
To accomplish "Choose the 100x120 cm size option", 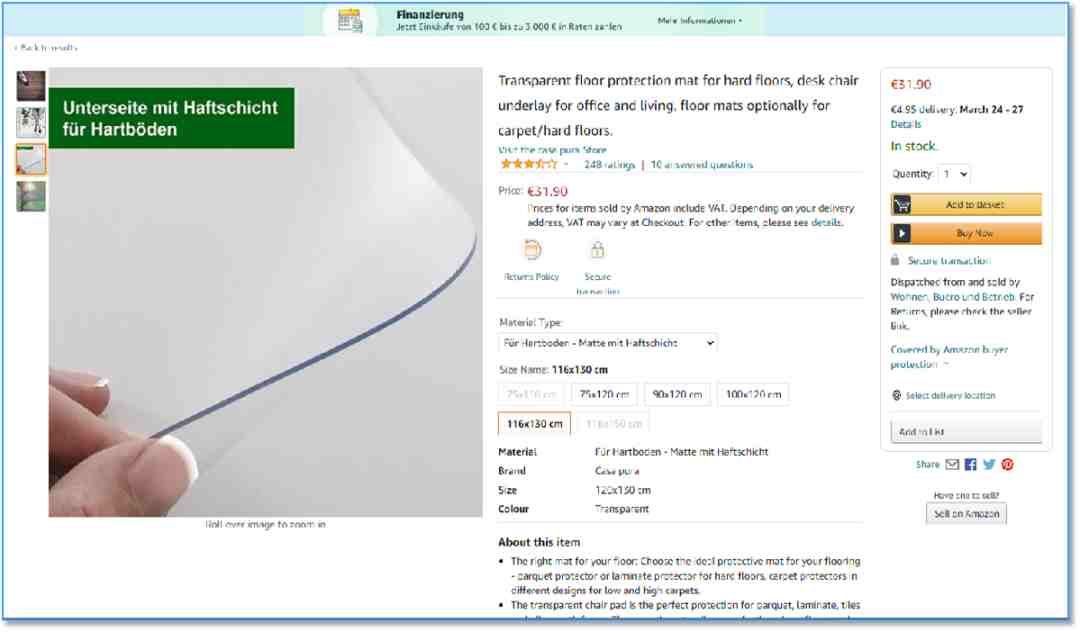I will tap(753, 394).
